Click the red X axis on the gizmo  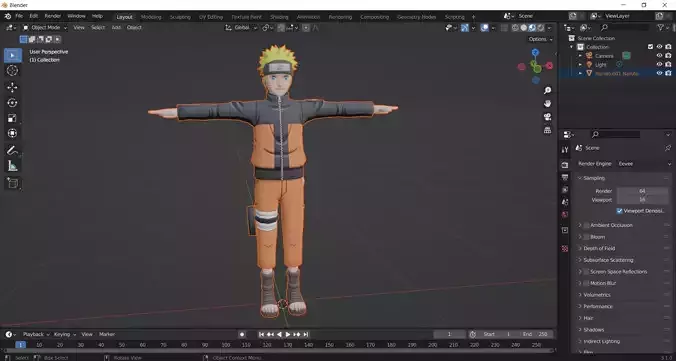click(549, 66)
